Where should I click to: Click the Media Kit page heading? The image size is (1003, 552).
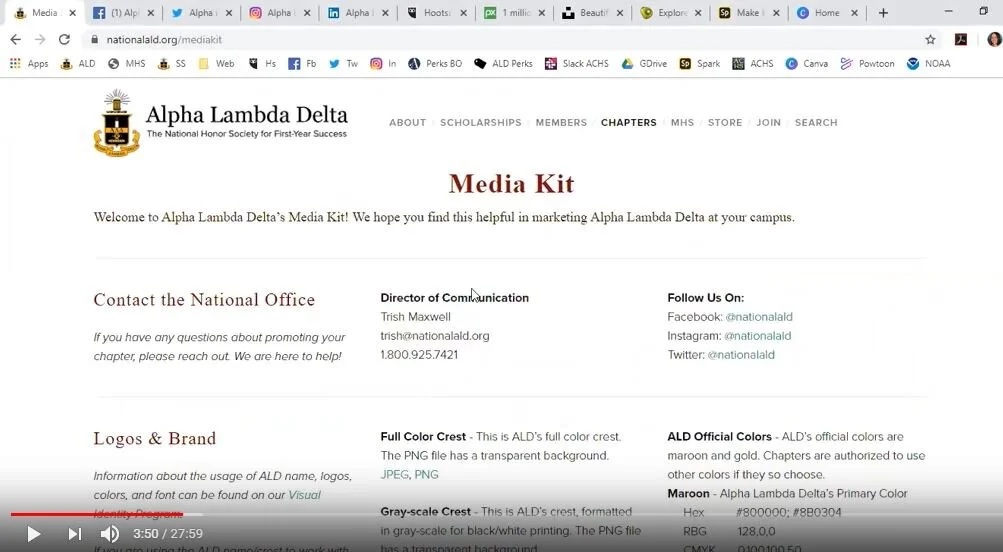511,184
